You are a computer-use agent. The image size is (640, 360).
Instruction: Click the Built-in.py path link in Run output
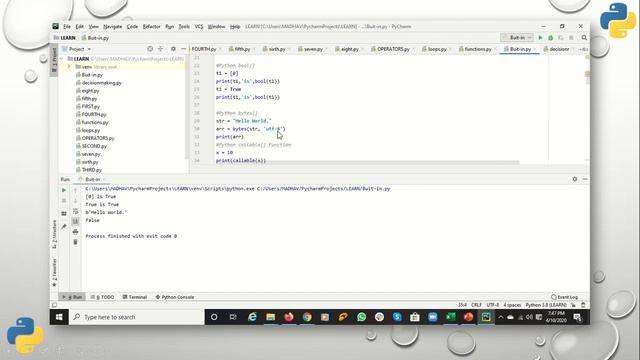[x=323, y=189]
